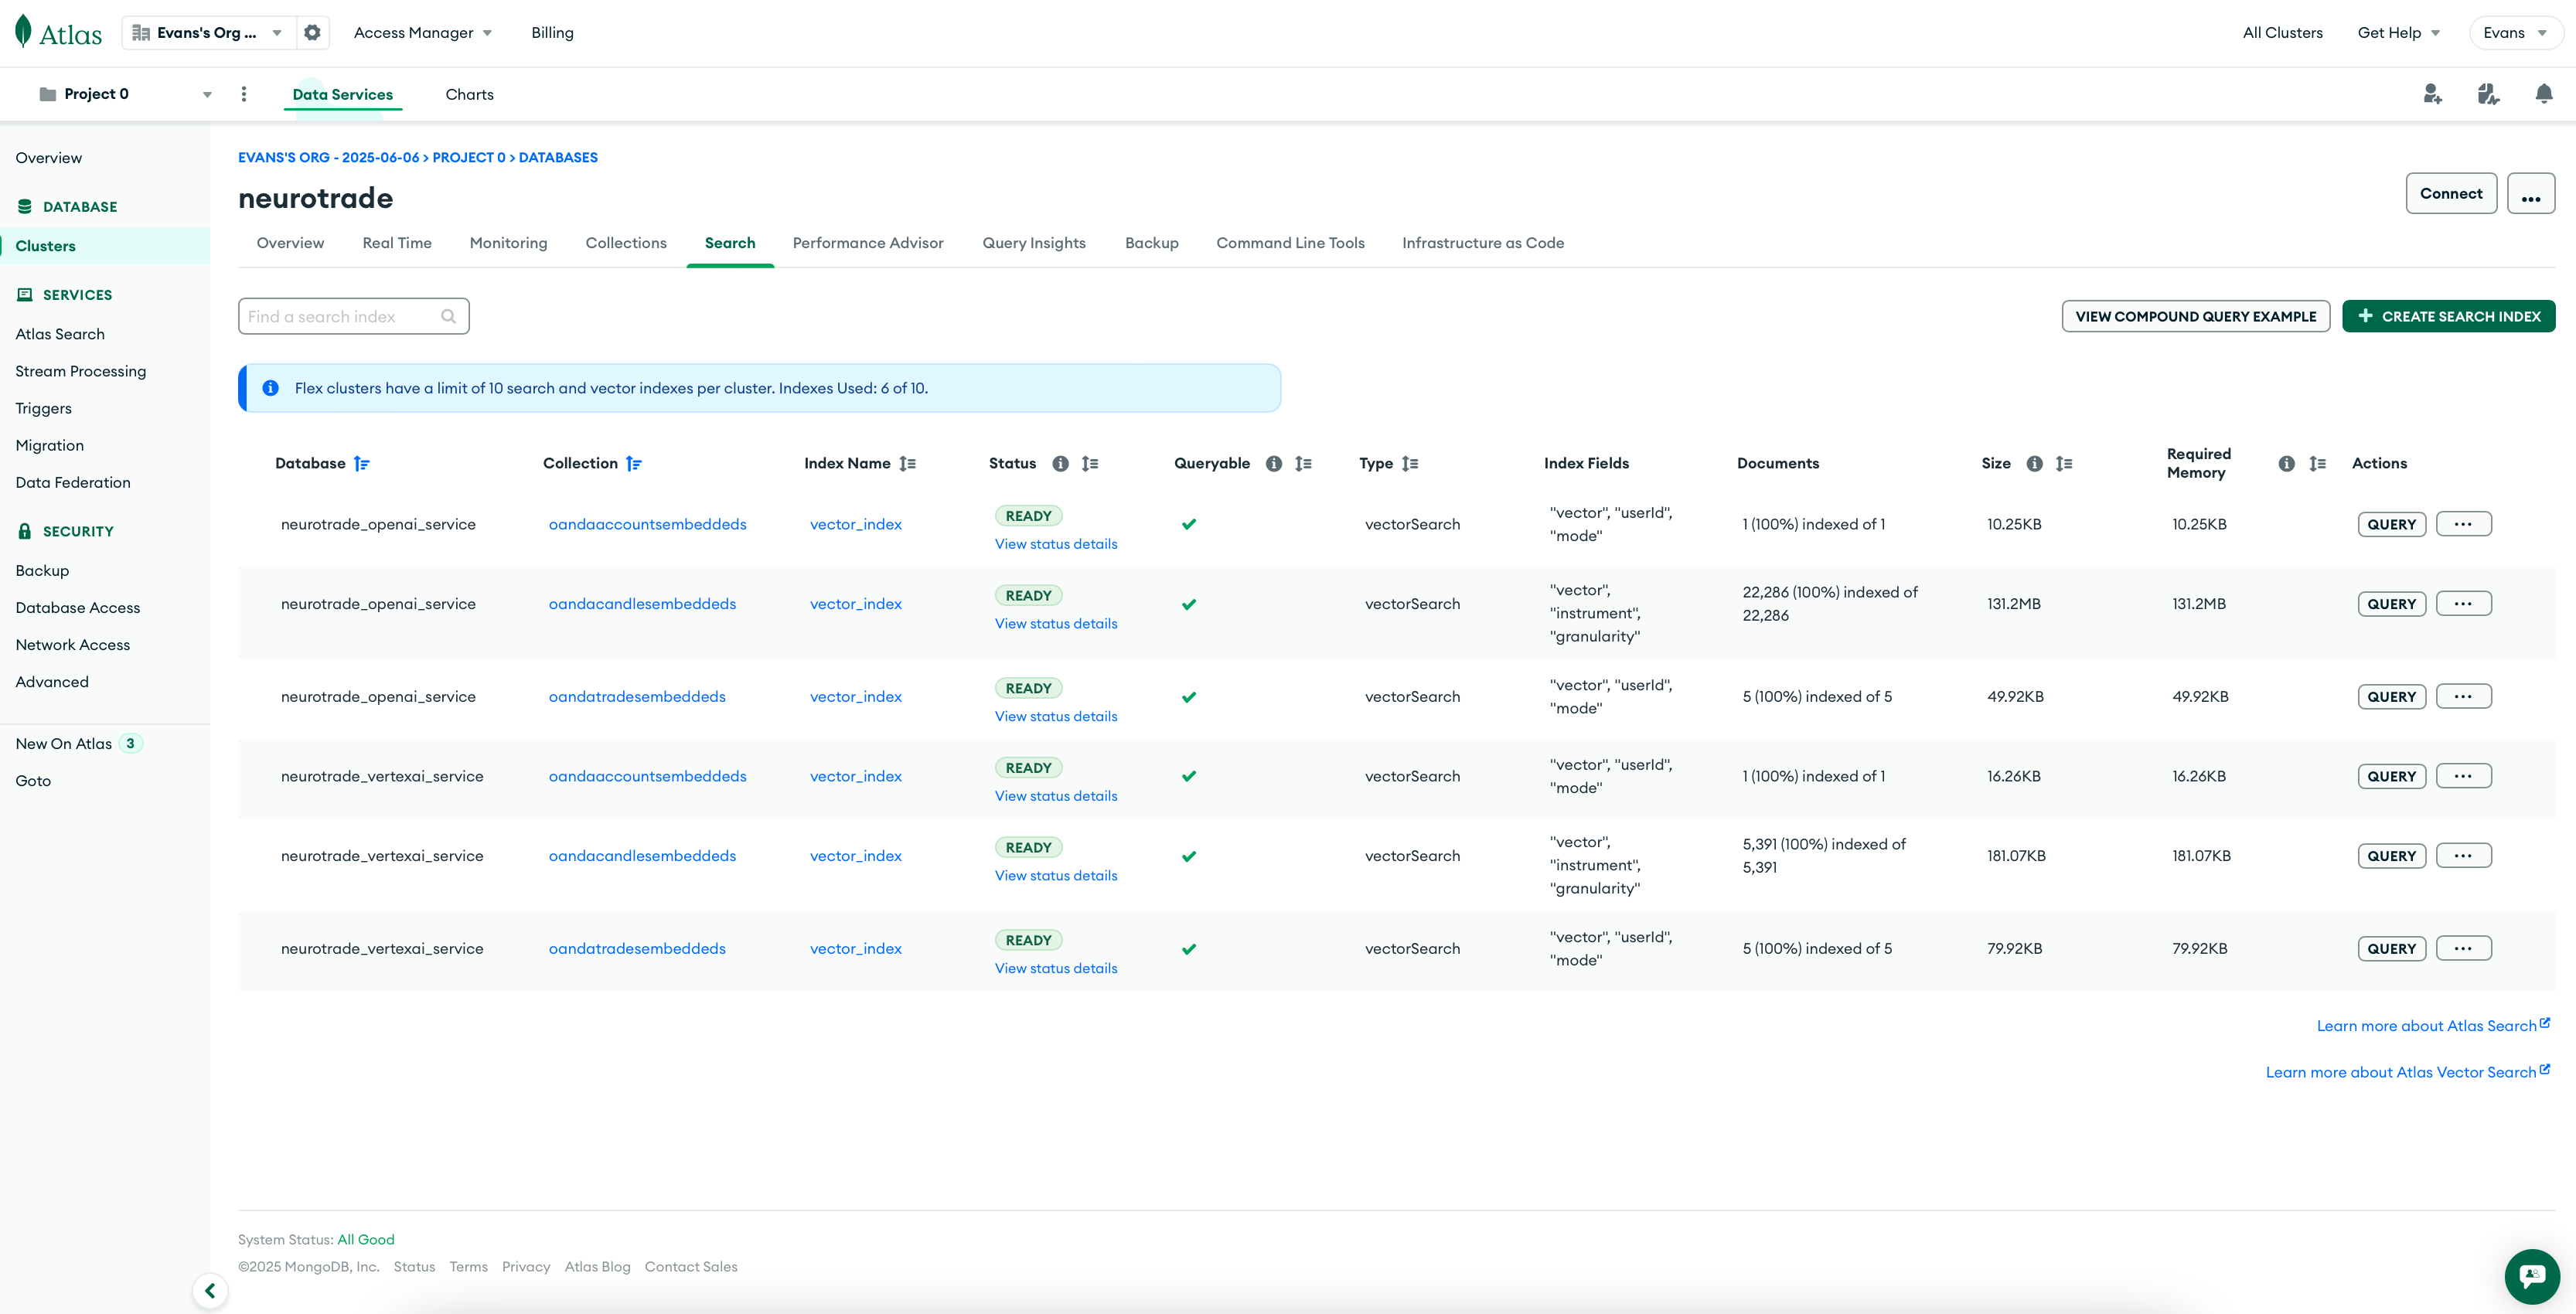The image size is (2576, 1314).
Task: Open the chat support bubble
Action: click(x=2531, y=1275)
